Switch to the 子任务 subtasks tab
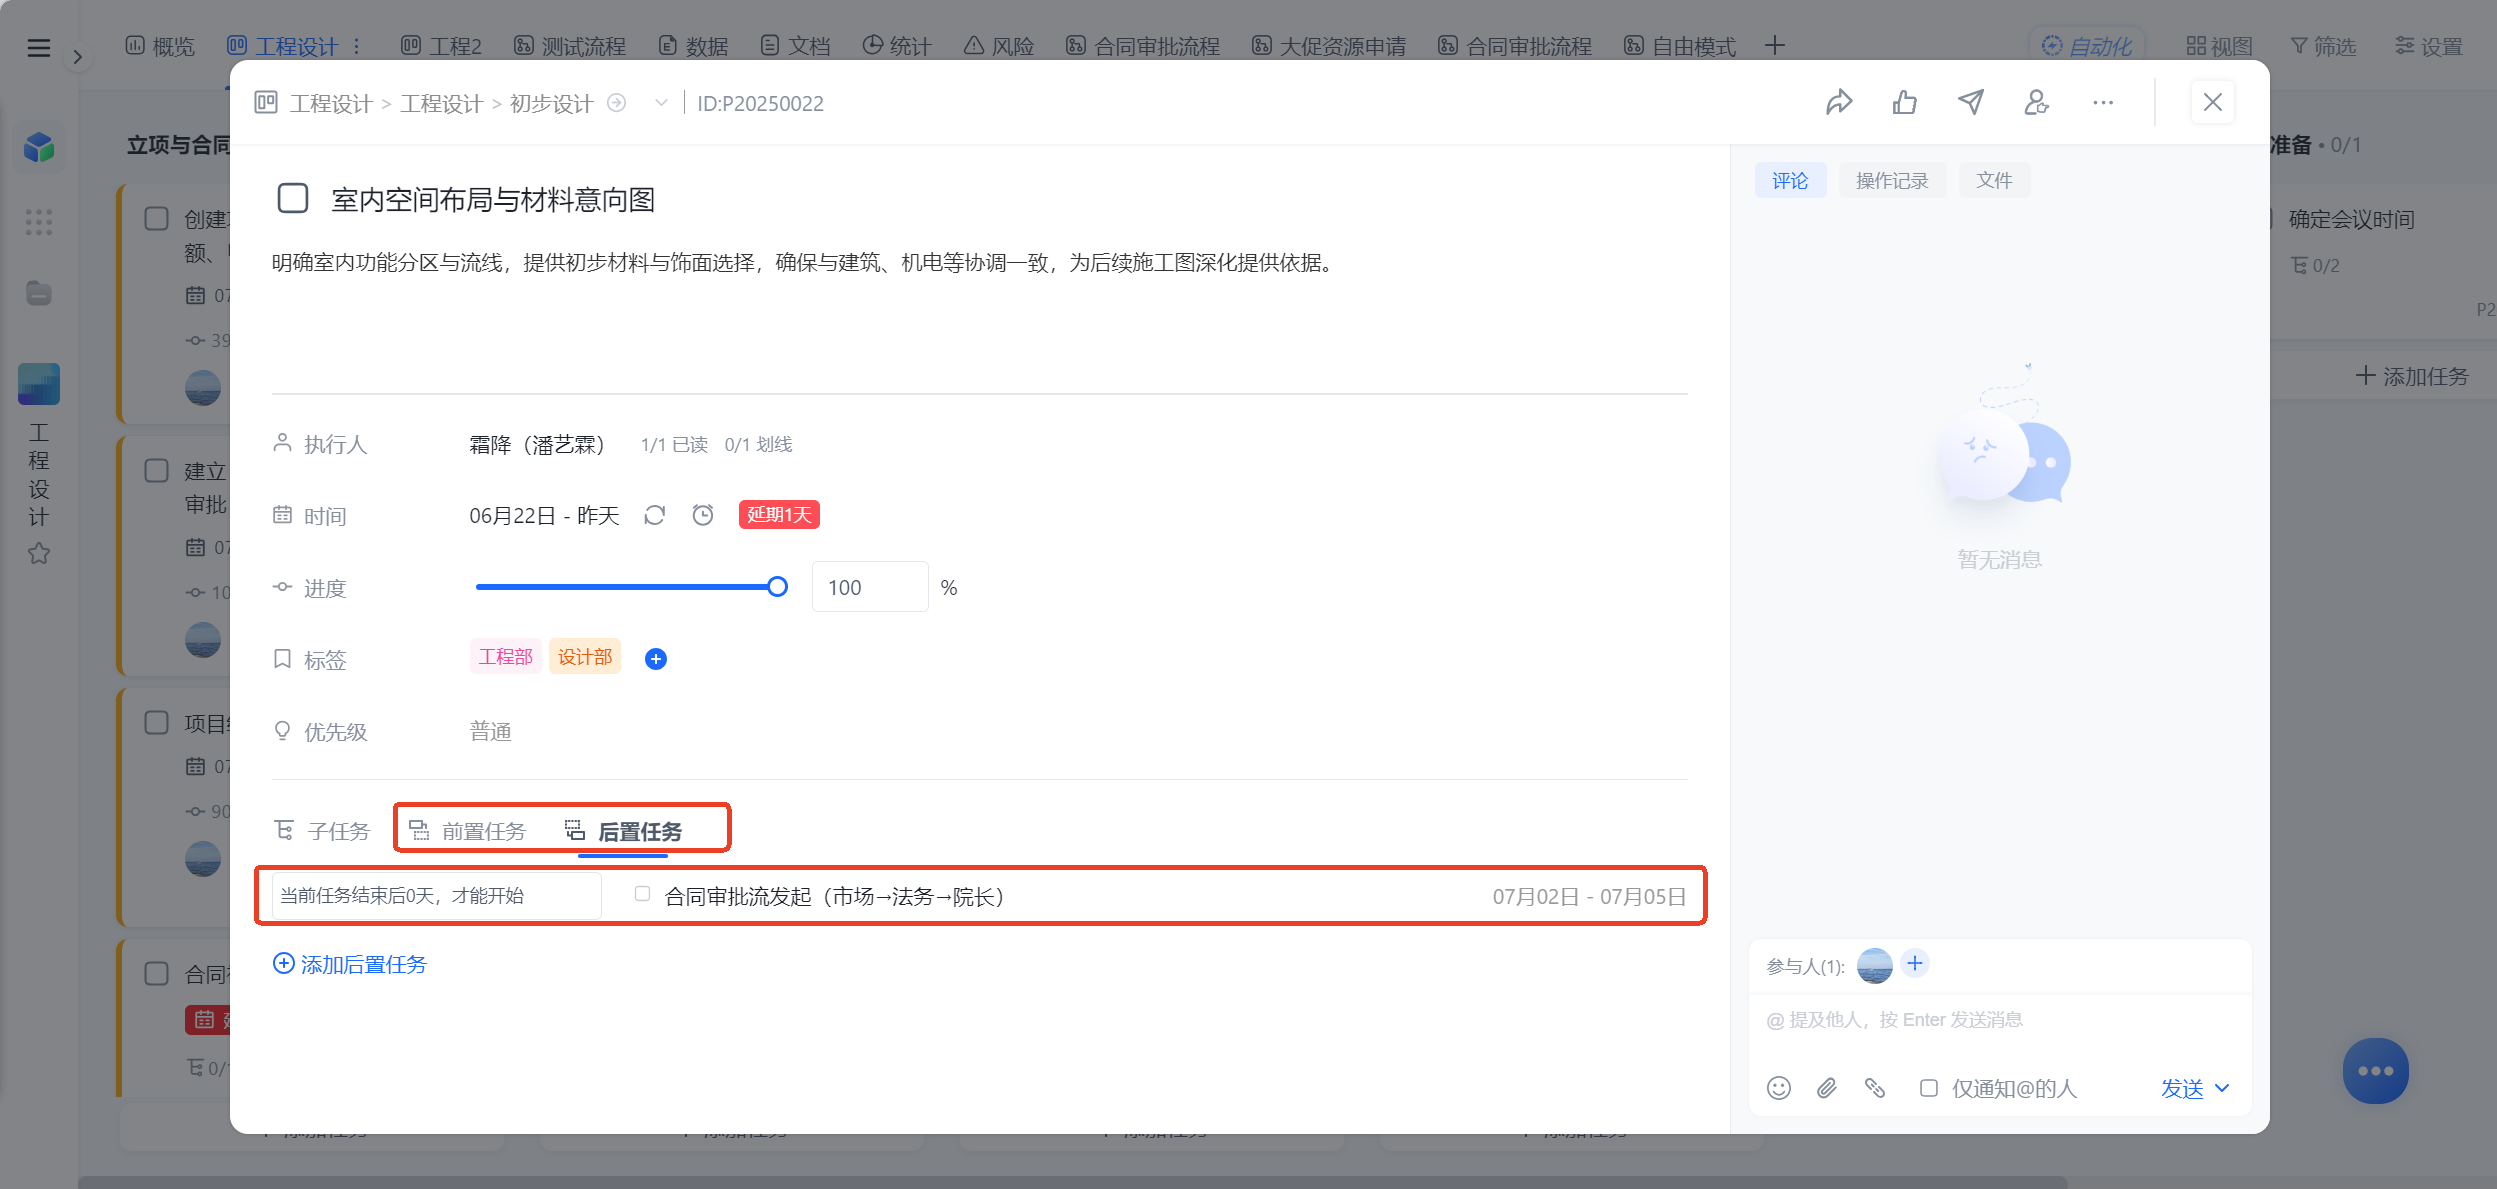 coord(322,831)
